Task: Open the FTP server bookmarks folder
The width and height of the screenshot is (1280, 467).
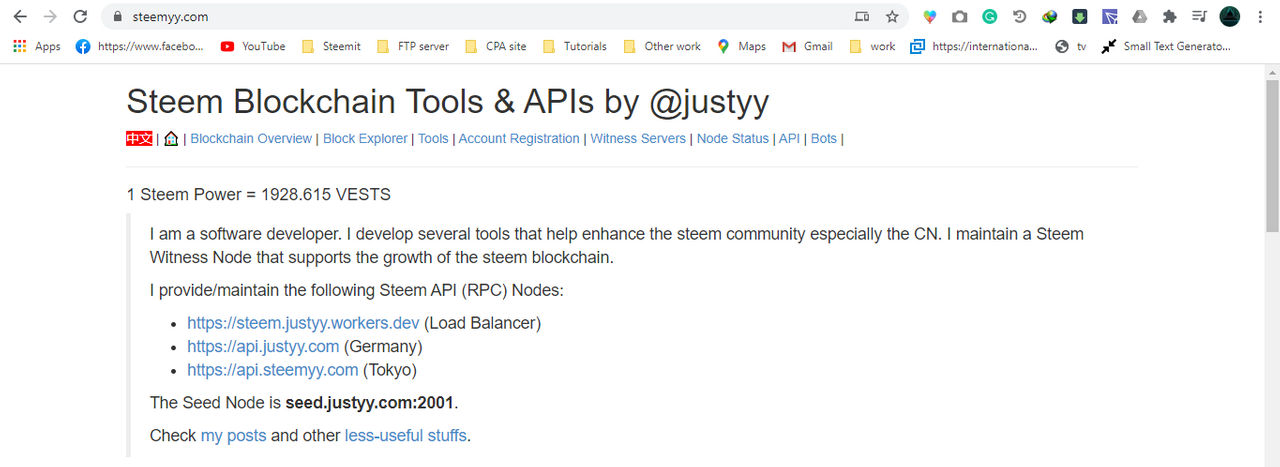Action: (413, 46)
